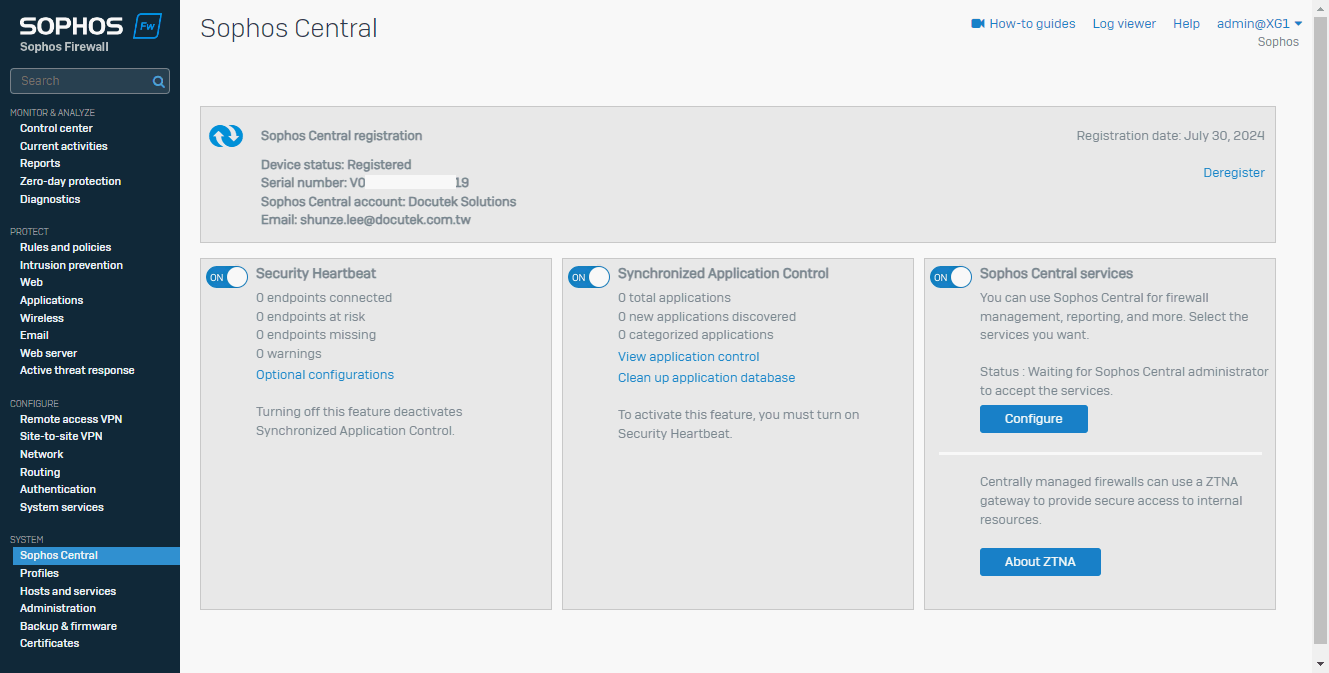Open Zero-day protection page
Viewport: 1329px width, 673px height.
tap(70, 181)
